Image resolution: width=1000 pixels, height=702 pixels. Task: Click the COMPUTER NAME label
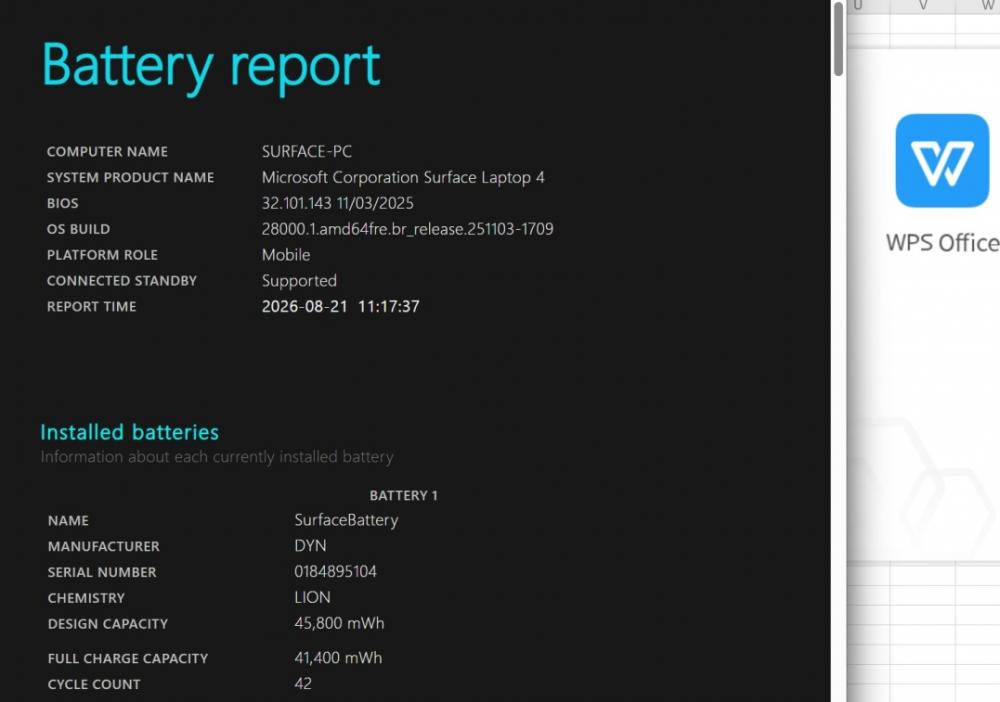pyautogui.click(x=107, y=152)
